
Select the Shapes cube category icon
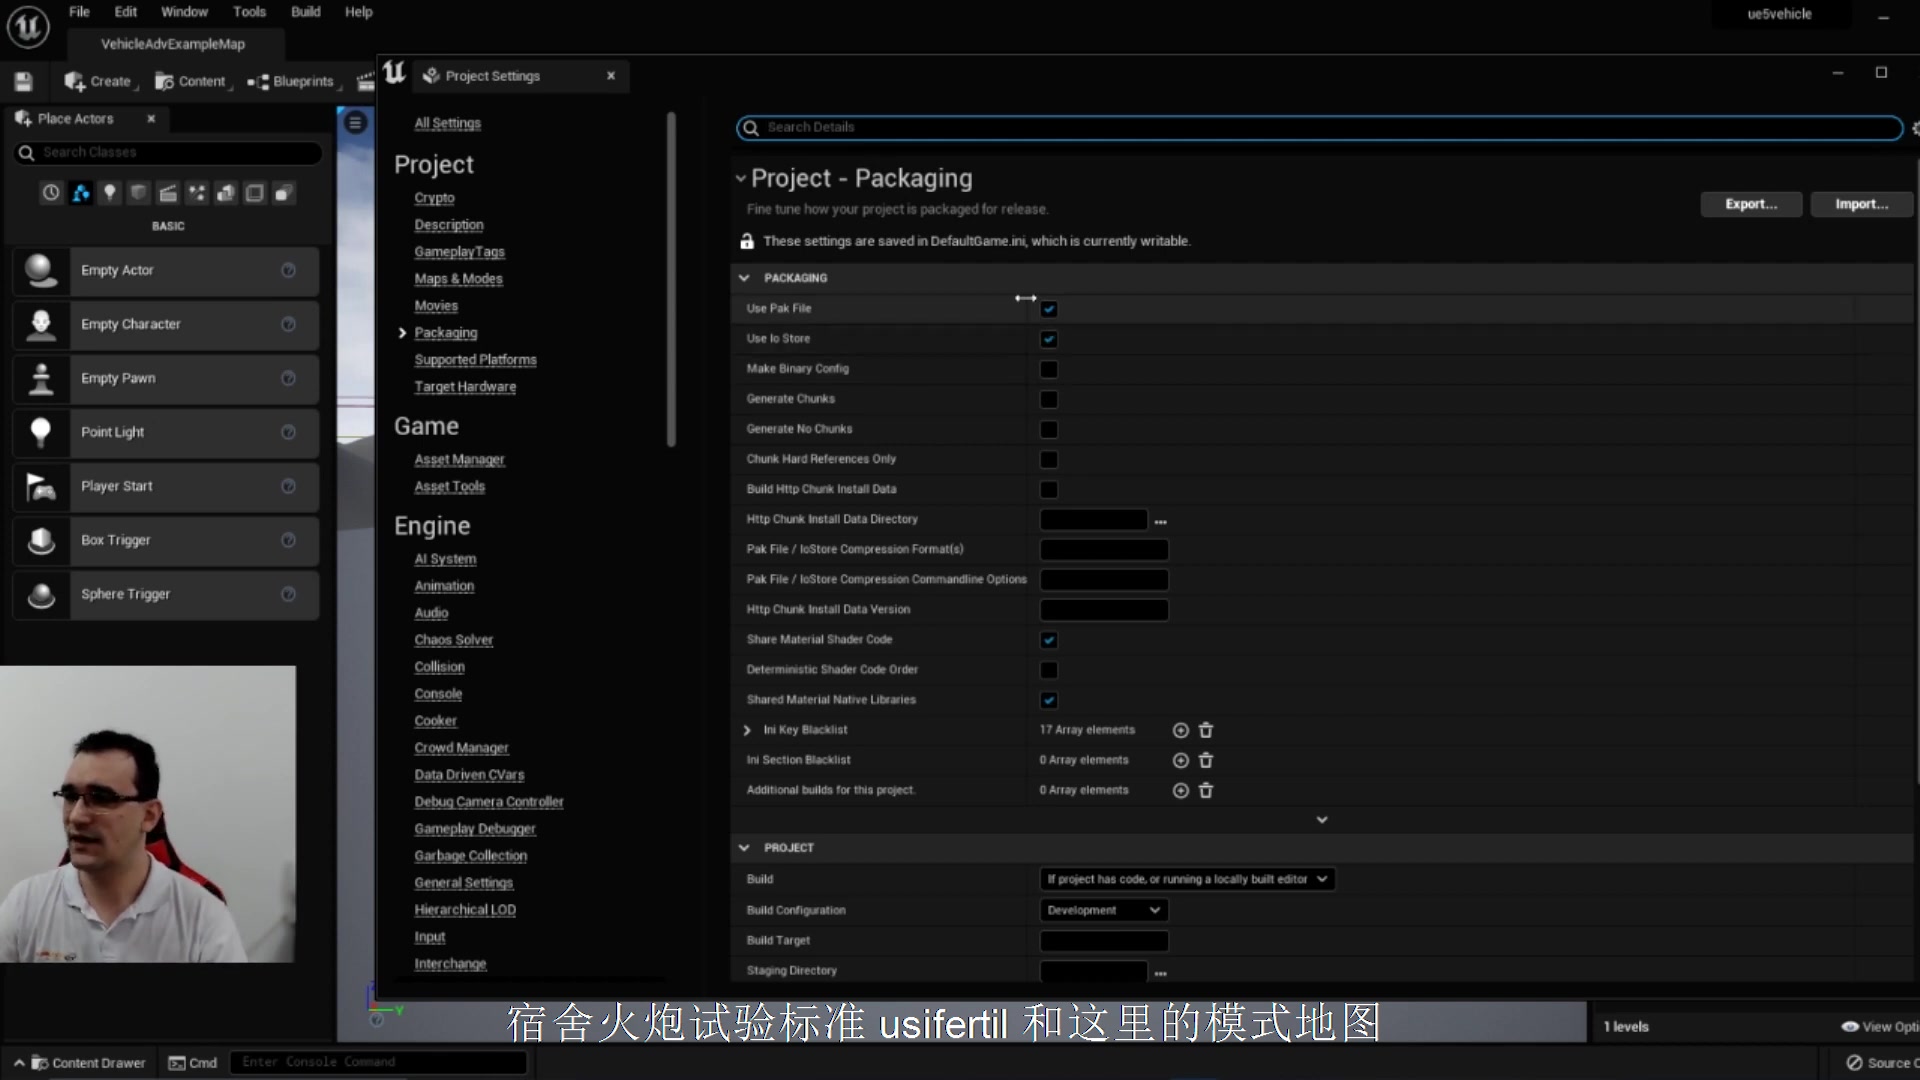tap(139, 192)
